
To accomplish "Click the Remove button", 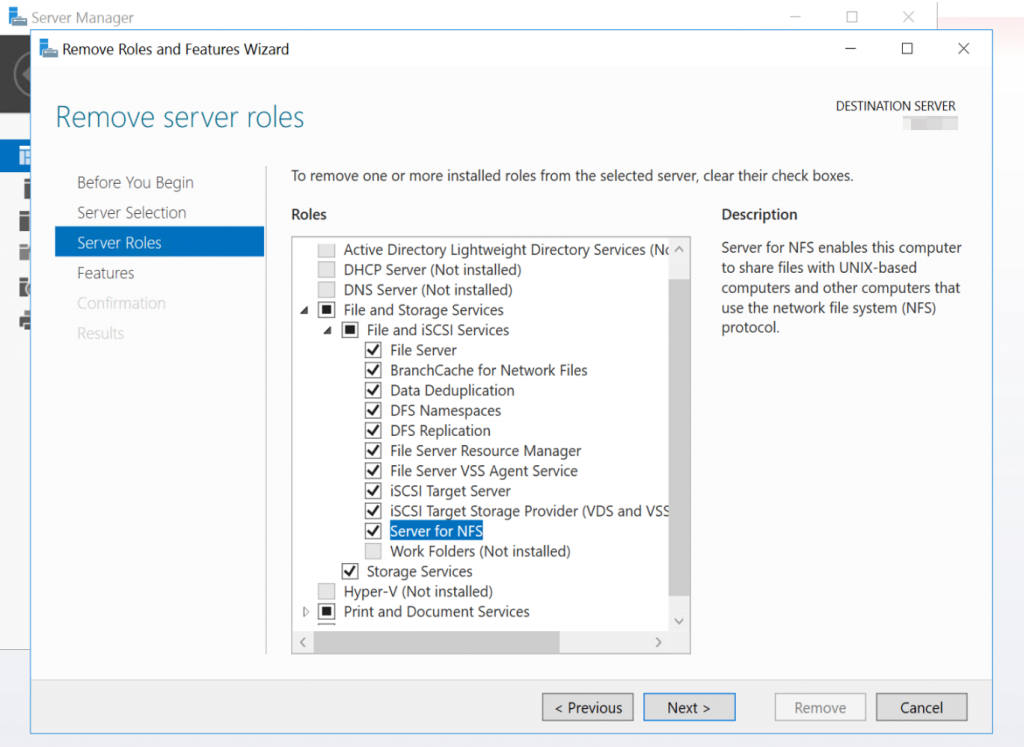I will (x=820, y=707).
